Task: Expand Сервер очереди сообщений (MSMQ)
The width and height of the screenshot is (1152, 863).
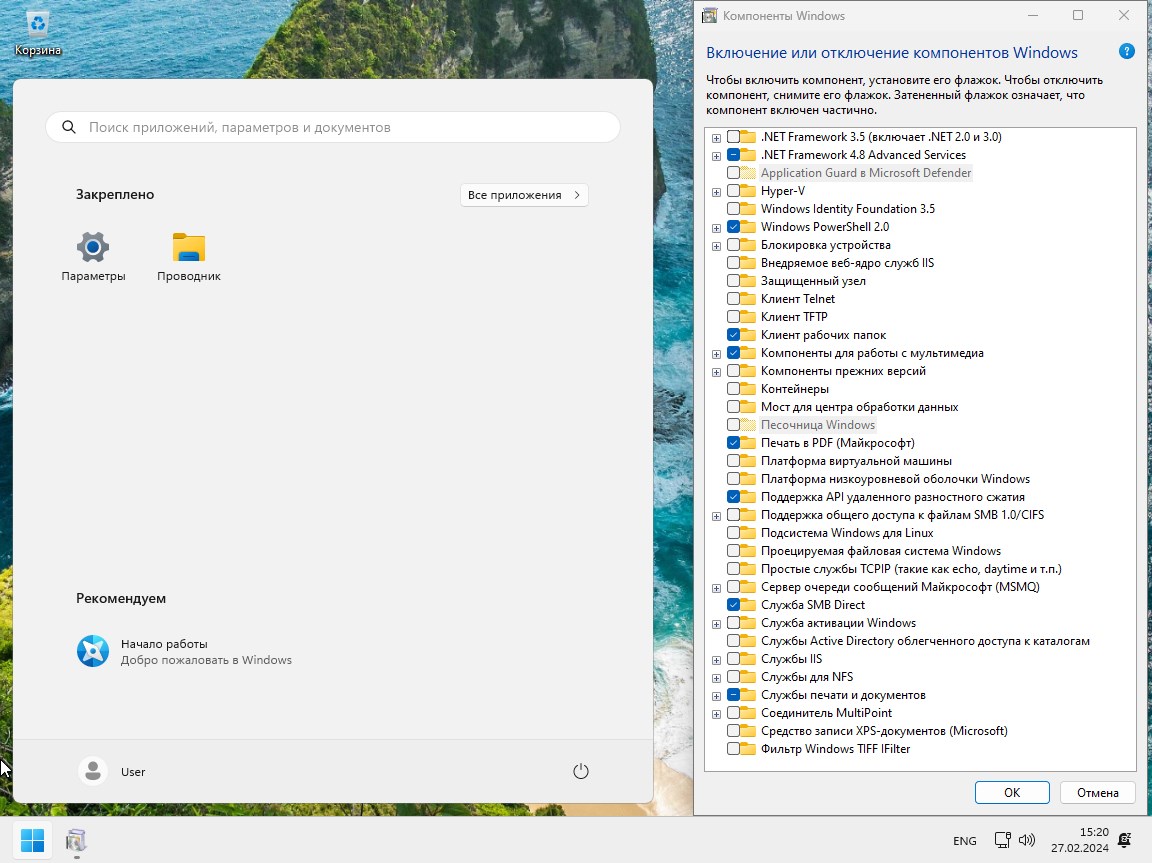Action: pyautogui.click(x=716, y=588)
